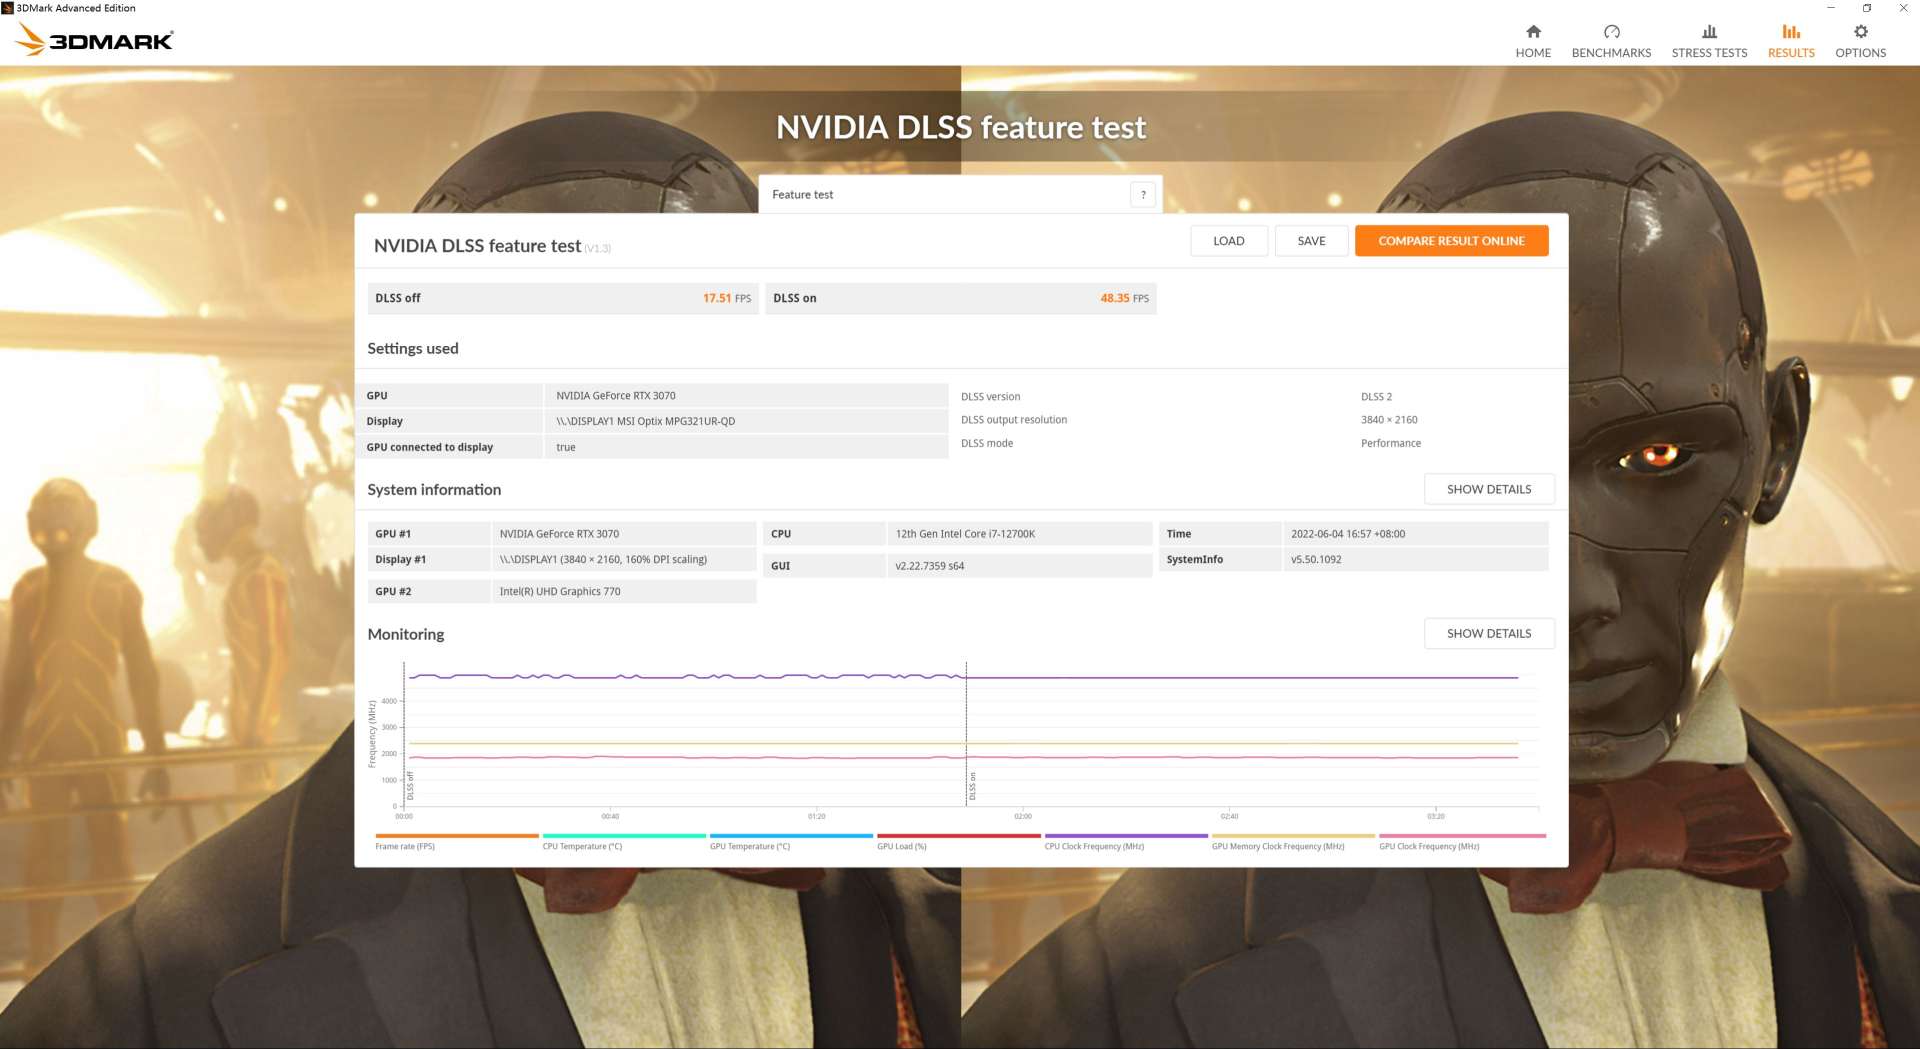Show details for Monitoring
The width and height of the screenshot is (1920, 1049).
click(1489, 633)
